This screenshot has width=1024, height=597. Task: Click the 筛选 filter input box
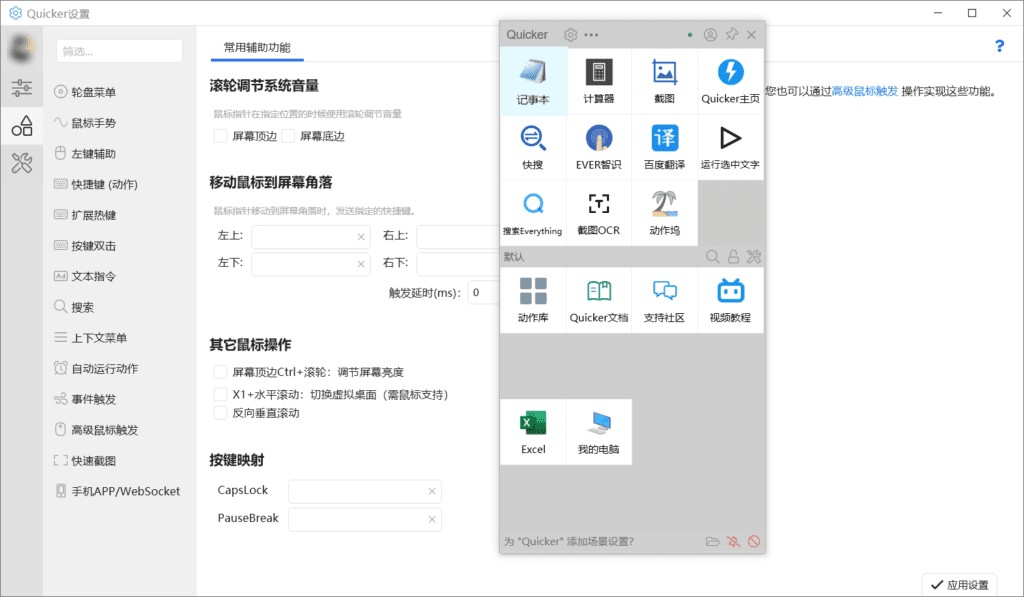[x=120, y=51]
